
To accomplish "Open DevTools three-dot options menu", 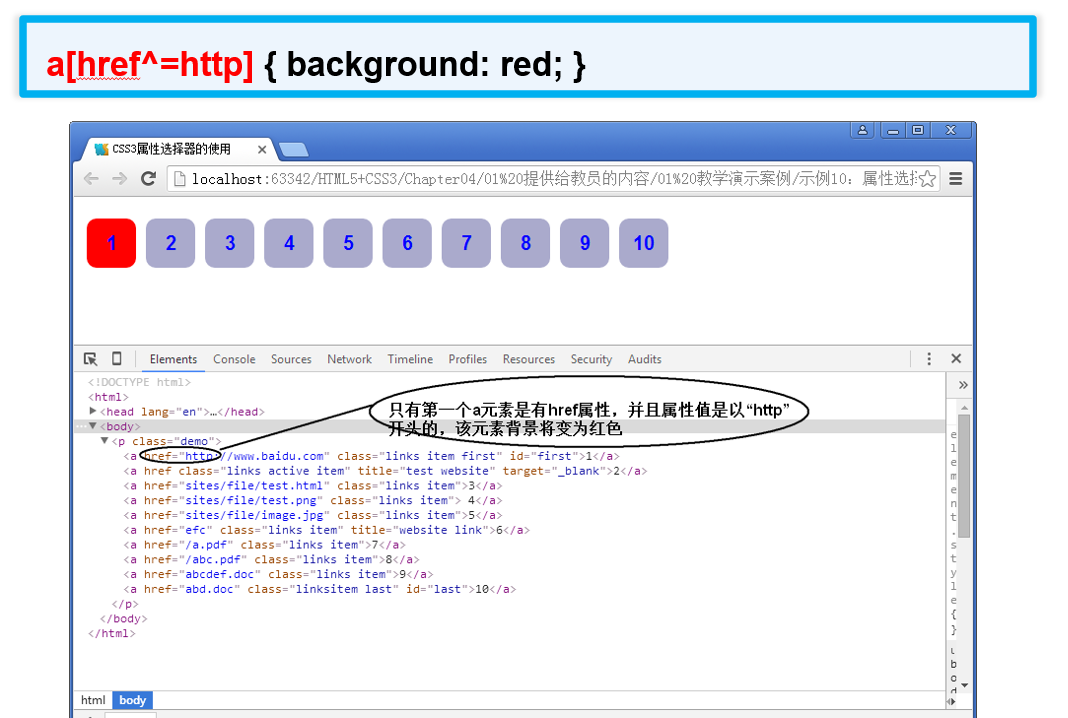I will (928, 359).
